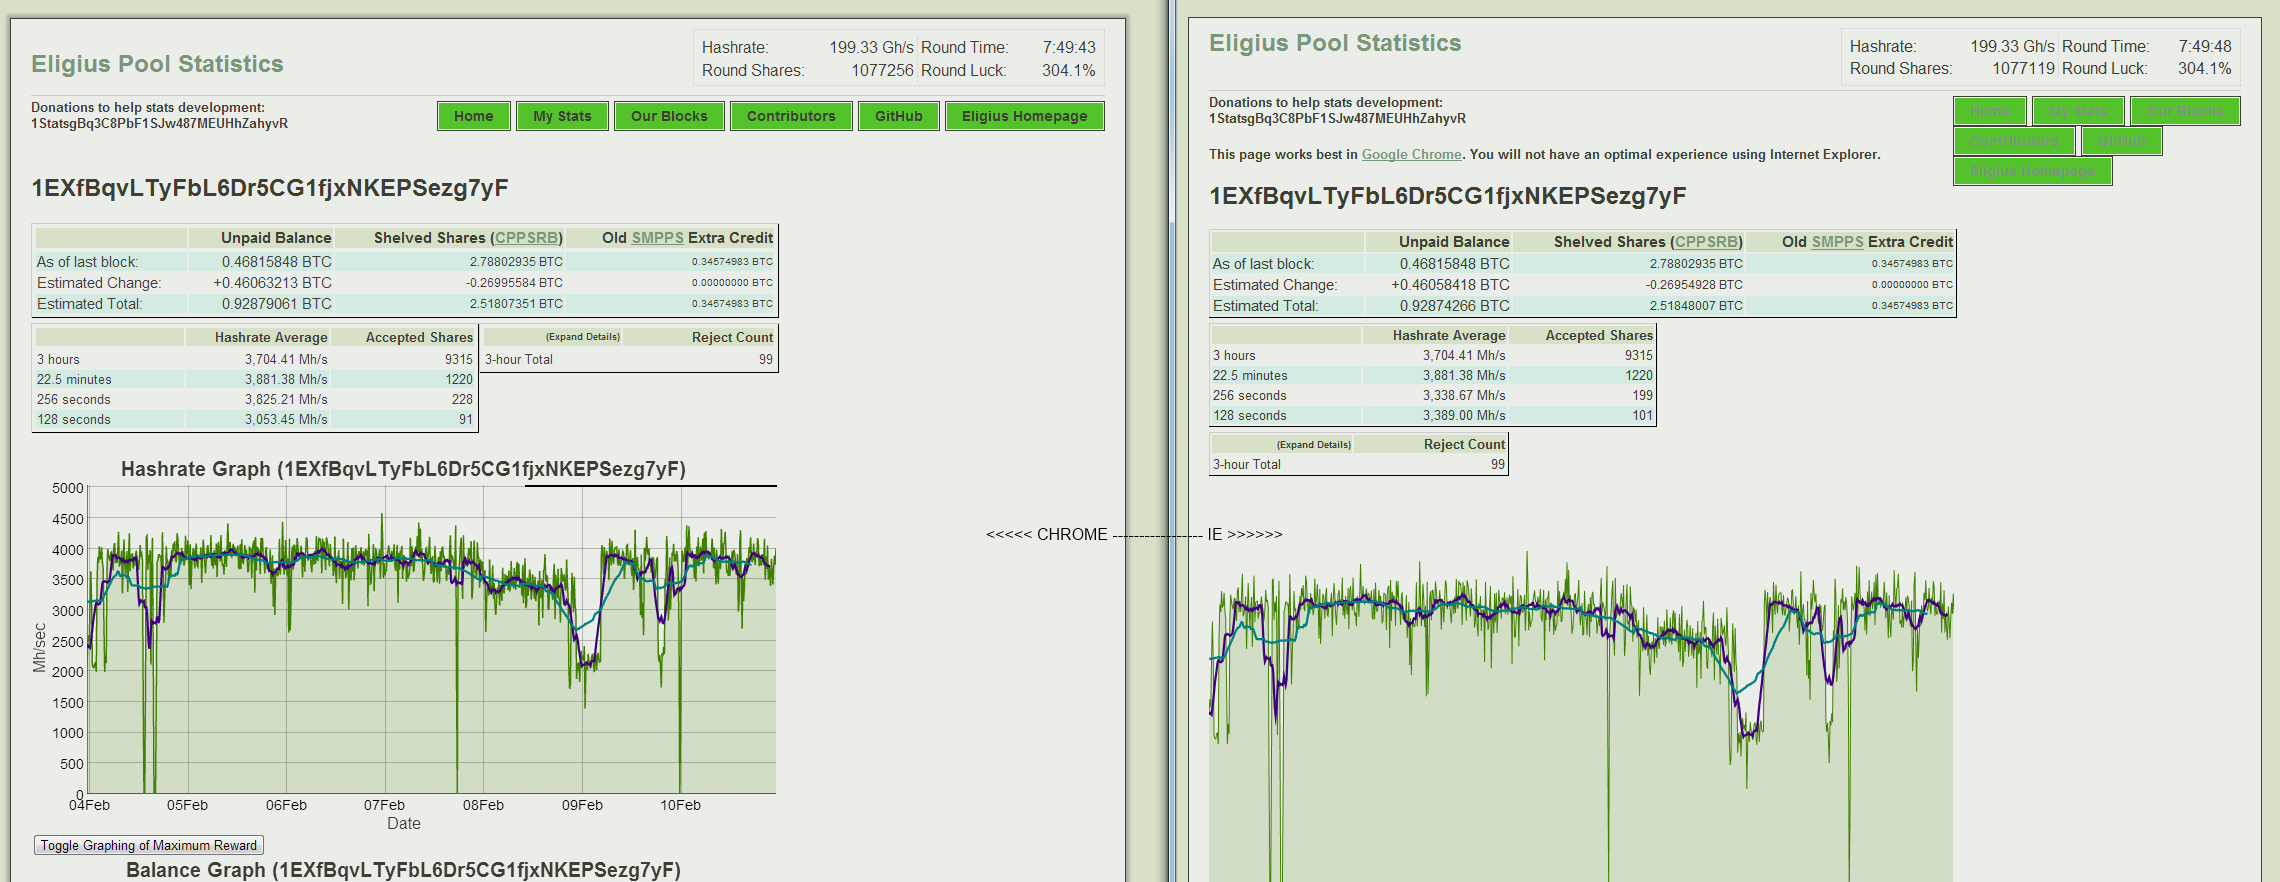Expand reject details in Chrome window

coord(583,337)
